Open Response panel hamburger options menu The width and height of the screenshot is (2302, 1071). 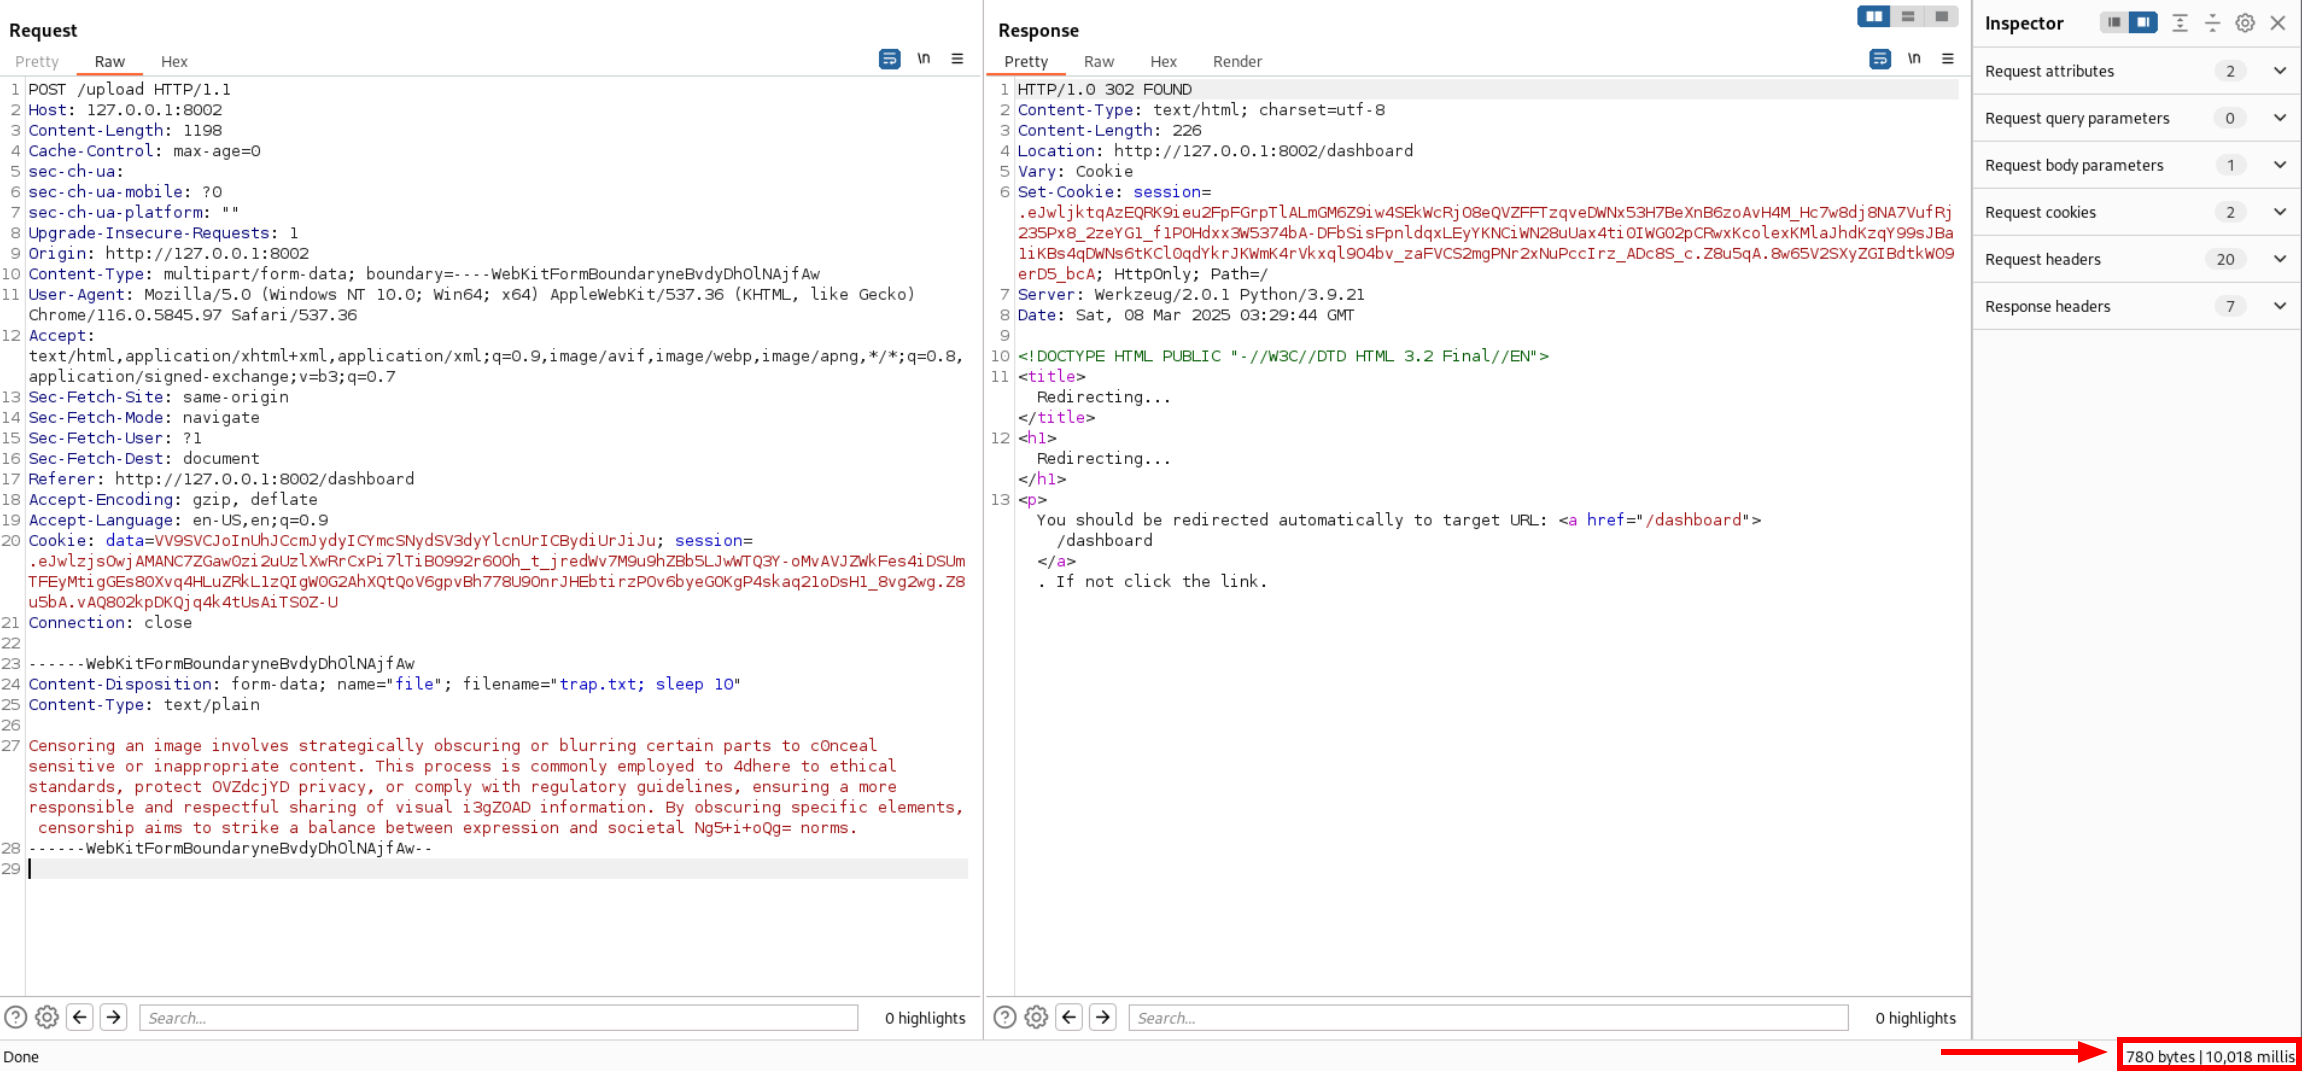[1948, 59]
